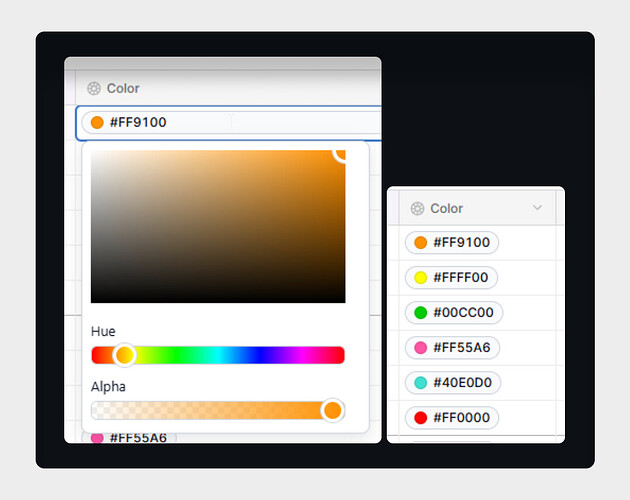
Task: Select the #FF9100 cell in right table
Action: tap(452, 242)
